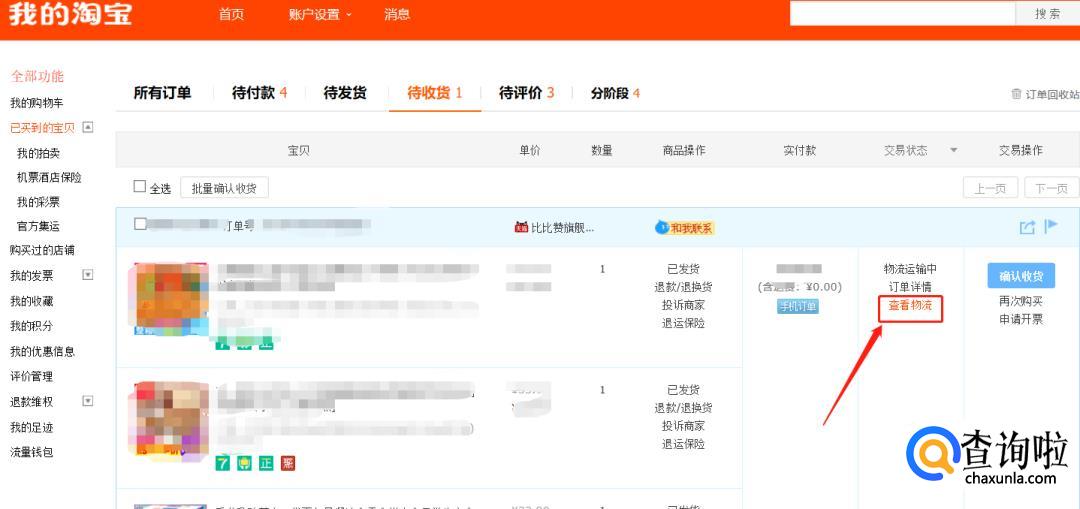
Task: Click the 物流运输中 status text
Action: click(910, 269)
